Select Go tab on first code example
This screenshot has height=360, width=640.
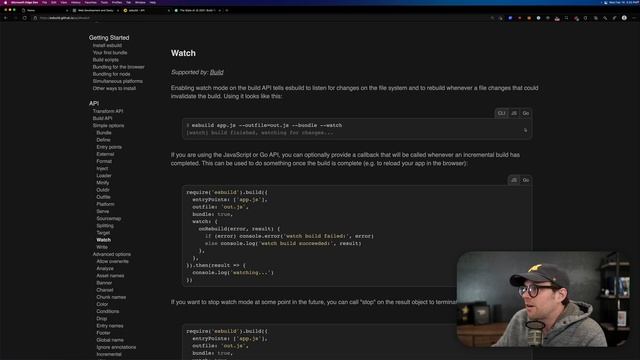[x=526, y=113]
